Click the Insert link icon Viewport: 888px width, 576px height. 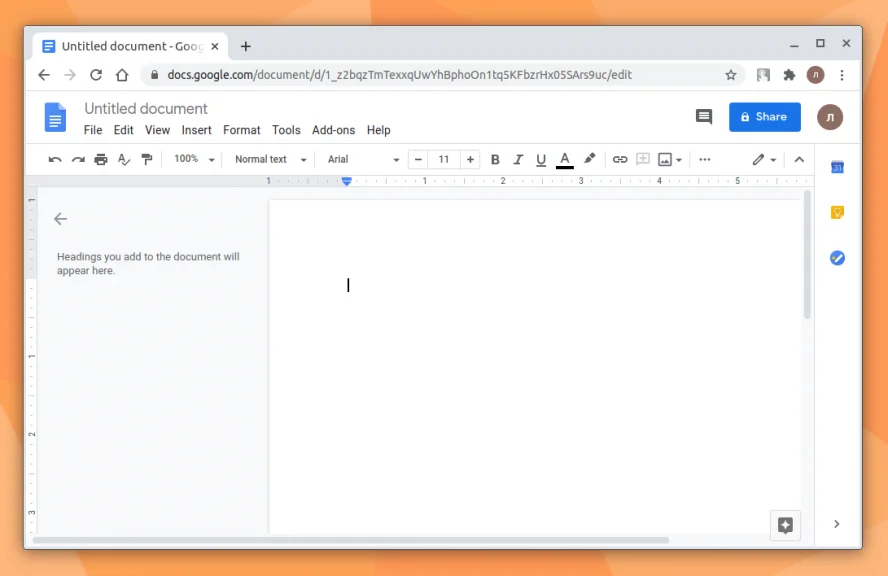tap(620, 160)
